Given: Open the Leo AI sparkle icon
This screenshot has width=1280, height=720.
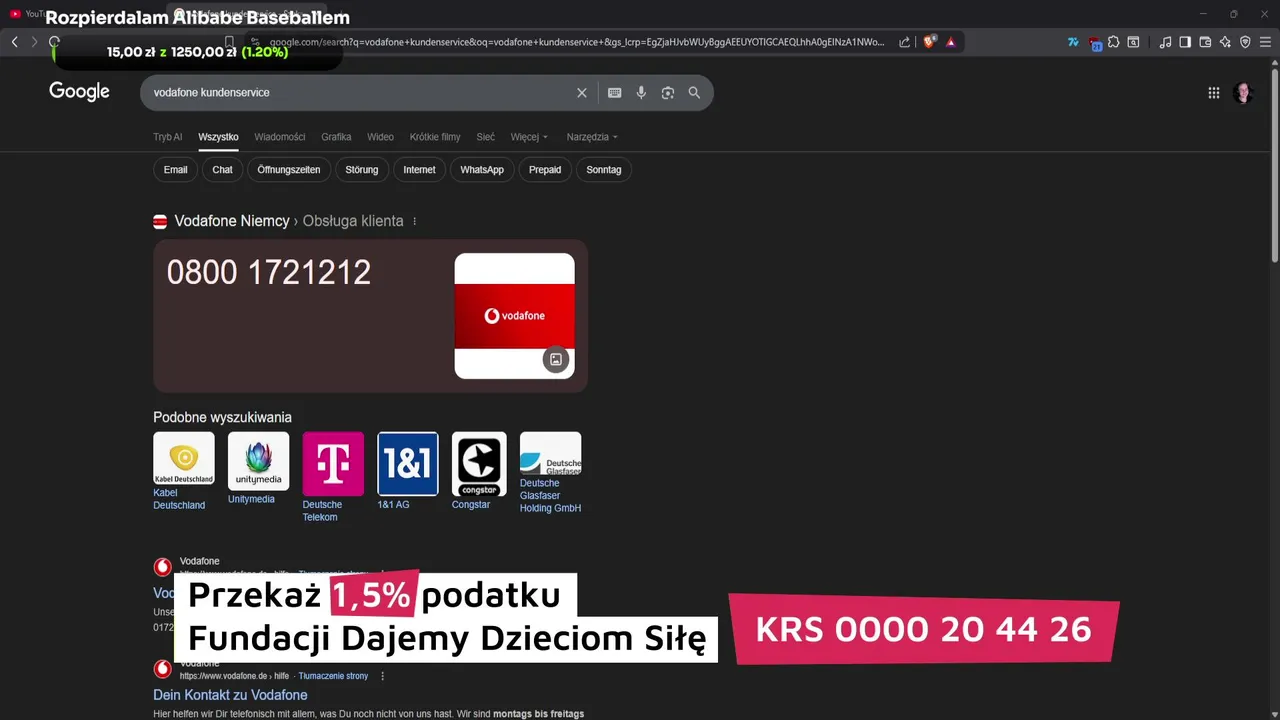Looking at the screenshot, I should (1225, 42).
